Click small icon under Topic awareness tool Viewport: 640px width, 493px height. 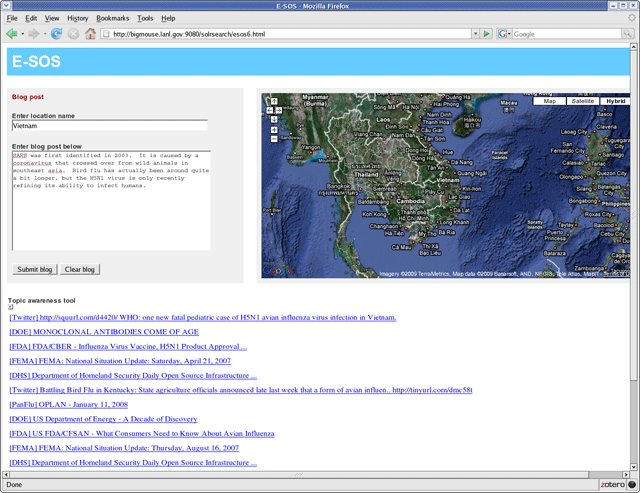11,307
